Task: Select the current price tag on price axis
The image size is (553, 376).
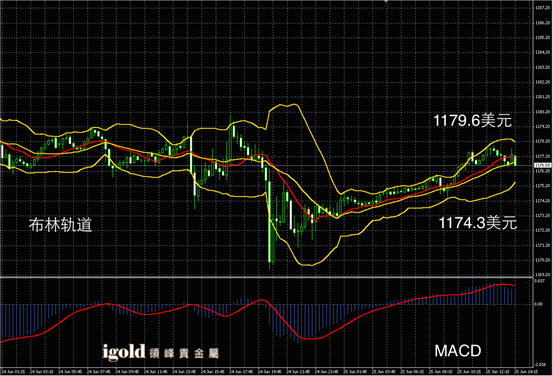Action: pyautogui.click(x=542, y=165)
